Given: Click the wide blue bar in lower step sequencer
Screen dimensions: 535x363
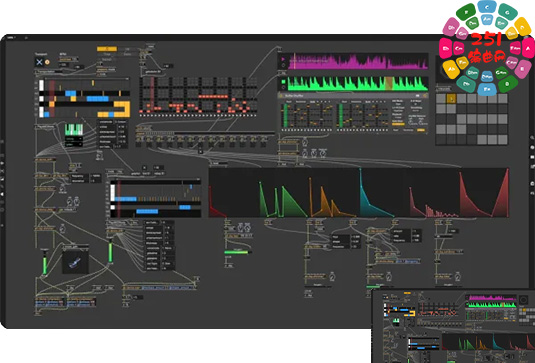Looking at the screenshot, I should click(x=147, y=212).
